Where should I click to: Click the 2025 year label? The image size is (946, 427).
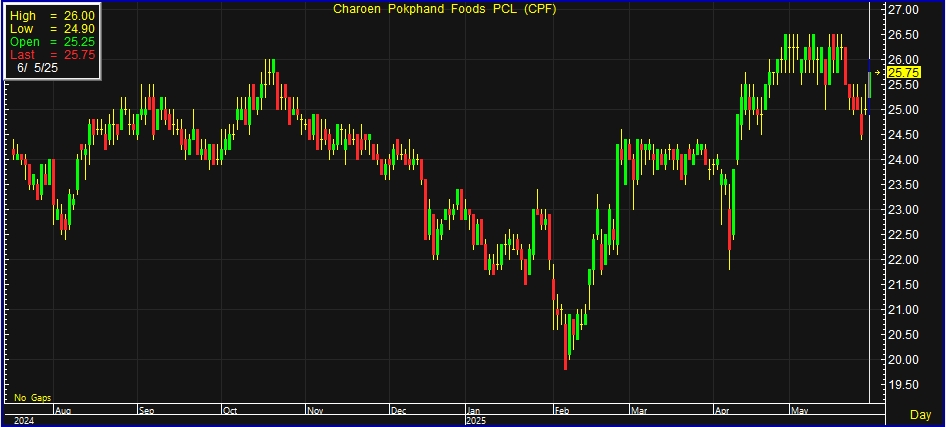pyautogui.click(x=475, y=420)
